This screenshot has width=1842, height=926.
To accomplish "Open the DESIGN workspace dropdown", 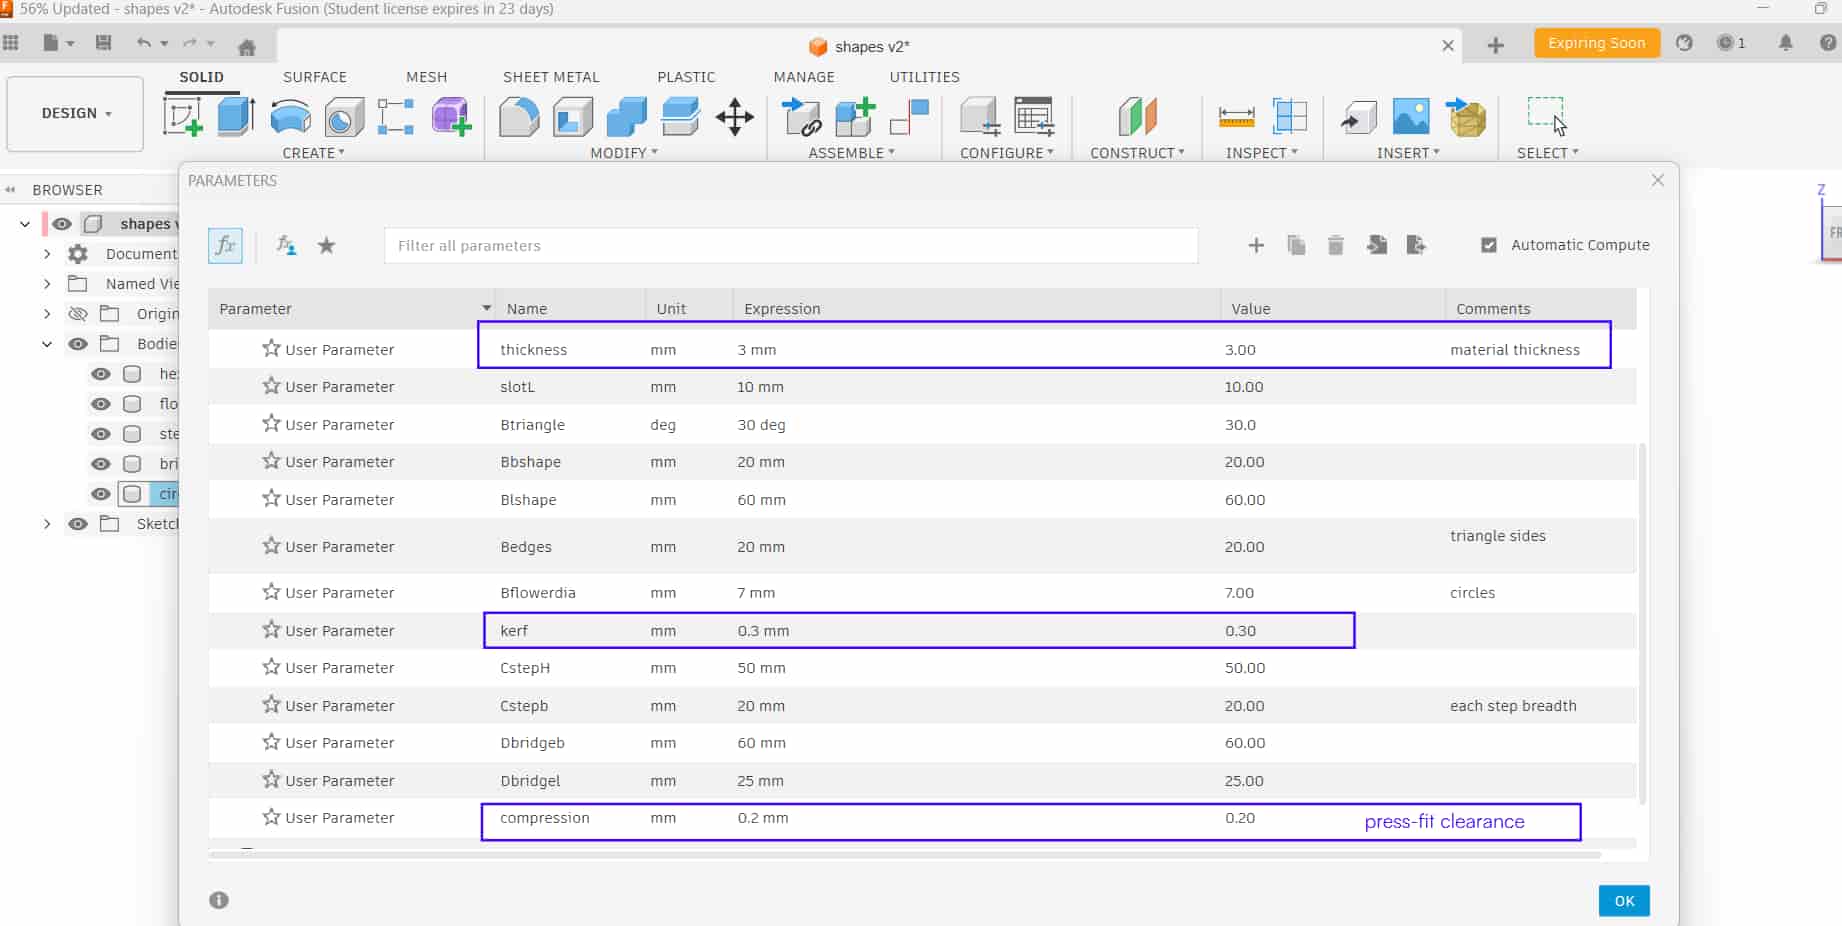I will [x=75, y=114].
